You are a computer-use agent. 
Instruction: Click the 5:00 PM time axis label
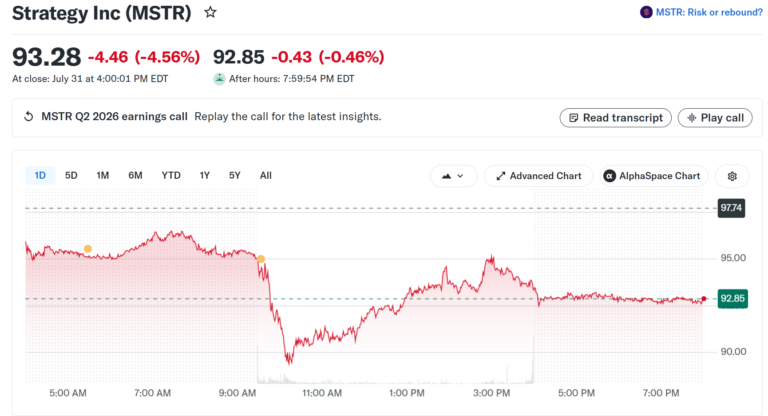(576, 393)
